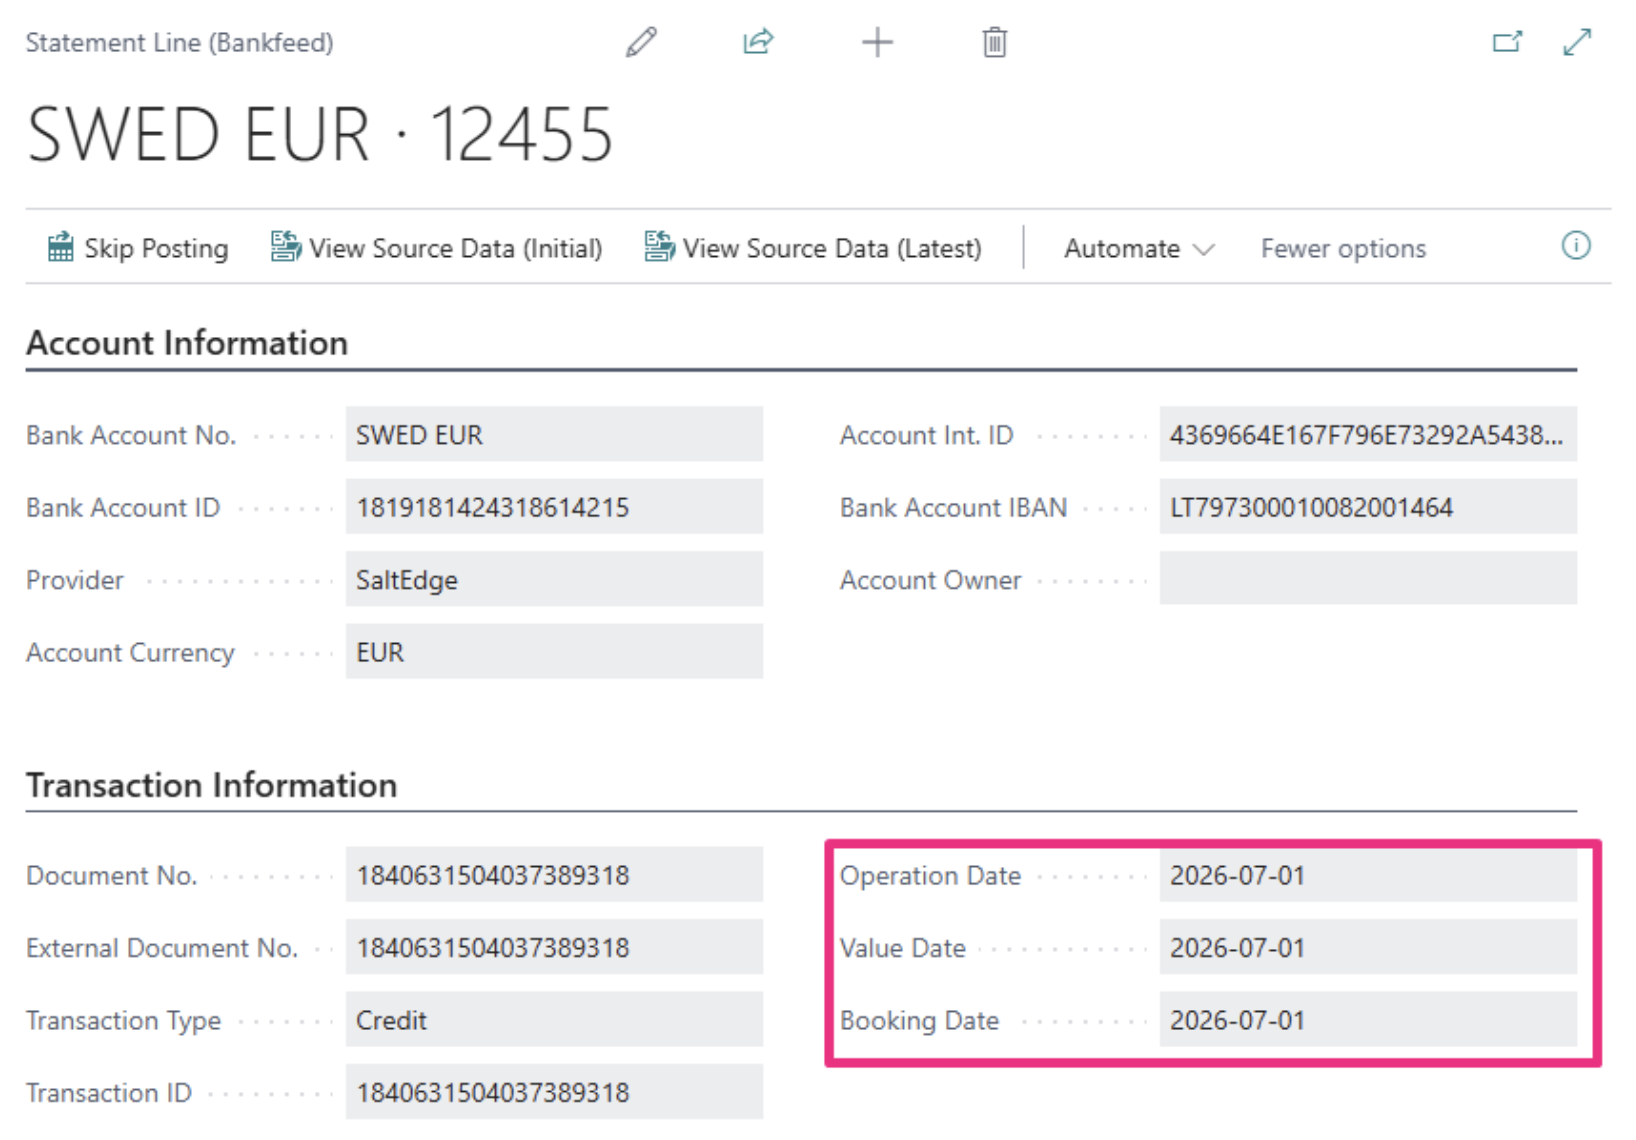
Task: Click the Booking Date field
Action: pyautogui.click(x=1368, y=1020)
